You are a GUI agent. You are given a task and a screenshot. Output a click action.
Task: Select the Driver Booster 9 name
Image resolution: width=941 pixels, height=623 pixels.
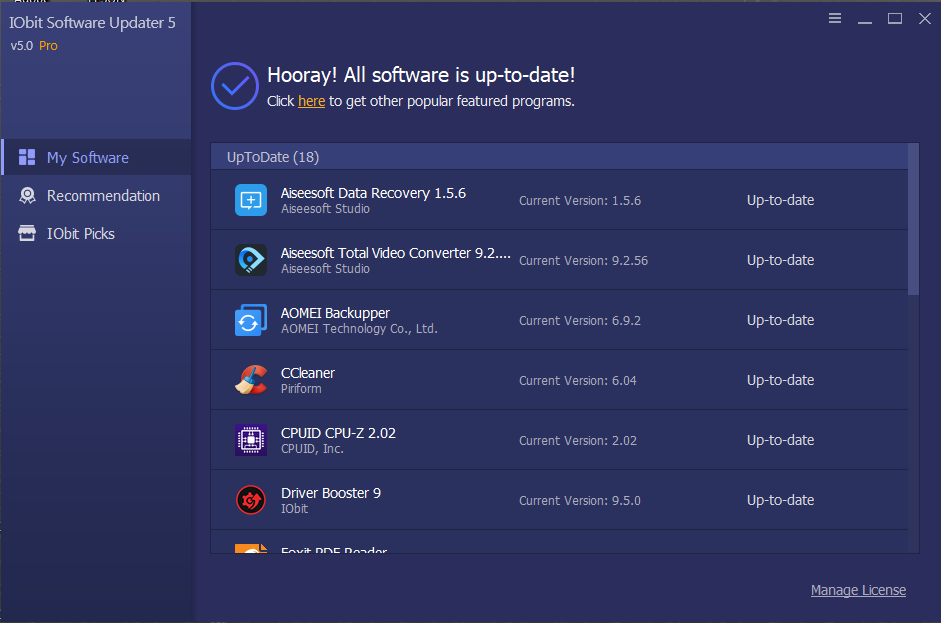331,493
